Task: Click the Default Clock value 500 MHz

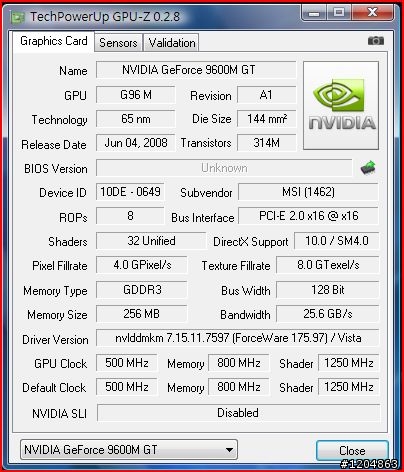Action: (127, 387)
